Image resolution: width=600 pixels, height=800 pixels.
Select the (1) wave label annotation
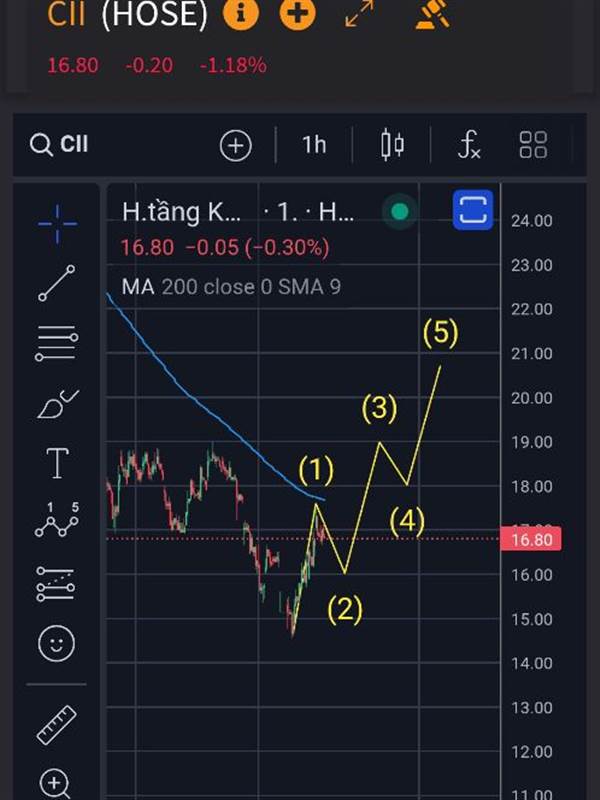[316, 469]
